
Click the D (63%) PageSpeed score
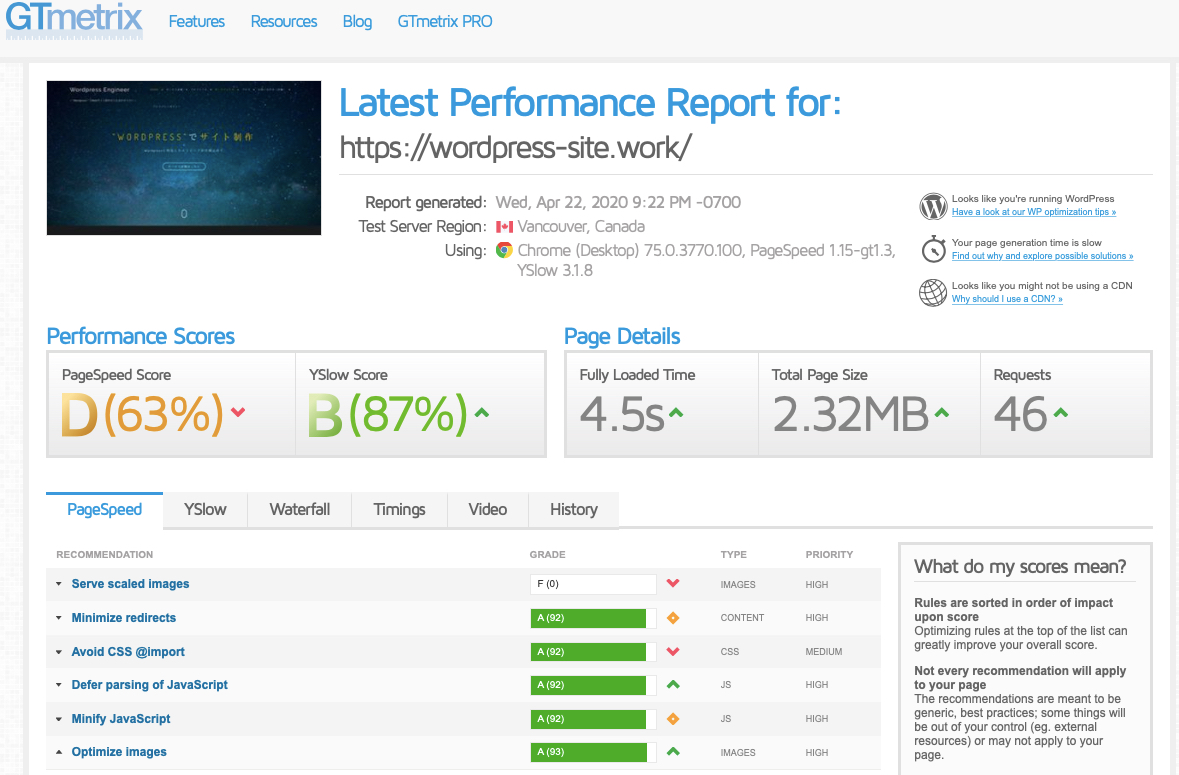click(x=142, y=414)
